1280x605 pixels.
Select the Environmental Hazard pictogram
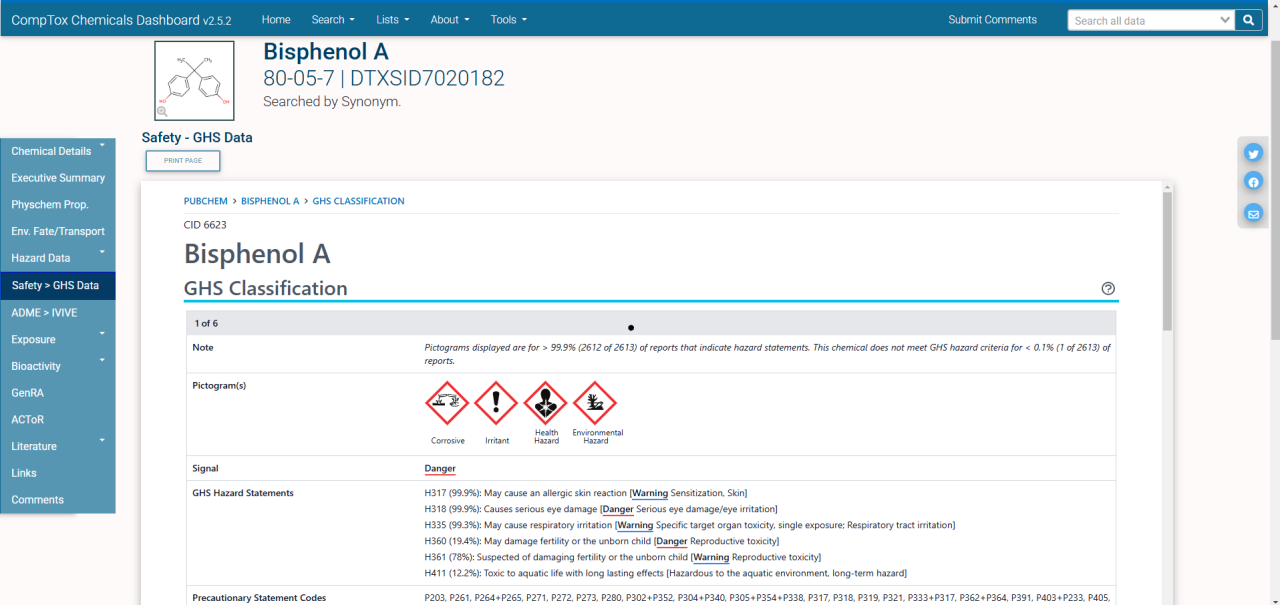pos(596,404)
